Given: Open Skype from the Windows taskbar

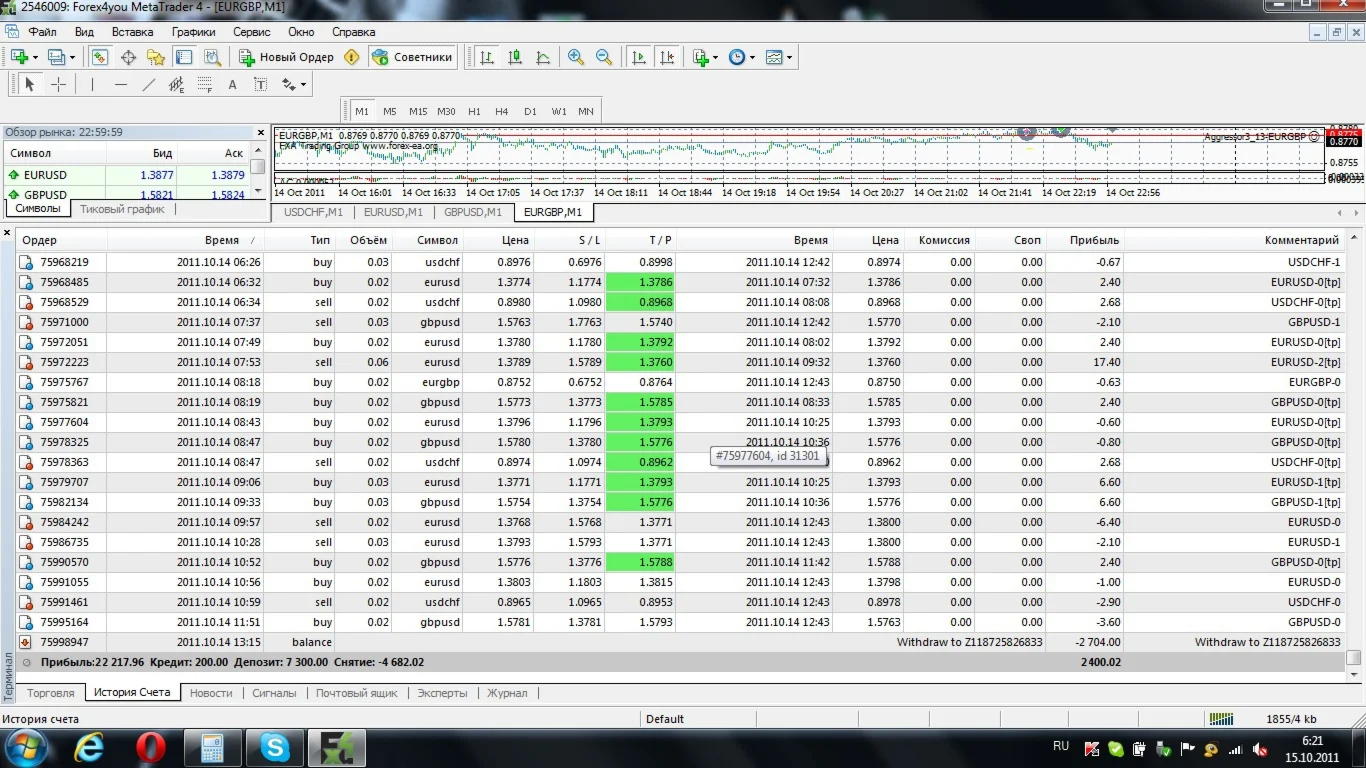Looking at the screenshot, I should (274, 747).
